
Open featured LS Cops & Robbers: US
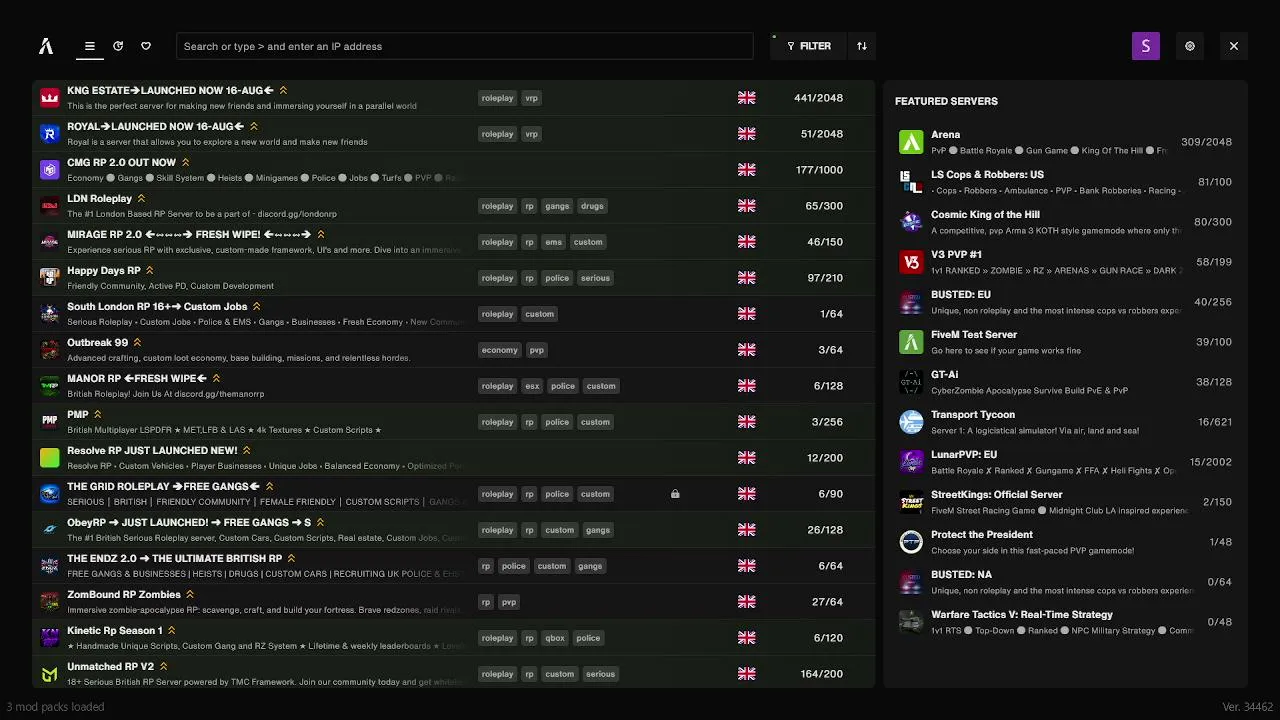[1065, 182]
